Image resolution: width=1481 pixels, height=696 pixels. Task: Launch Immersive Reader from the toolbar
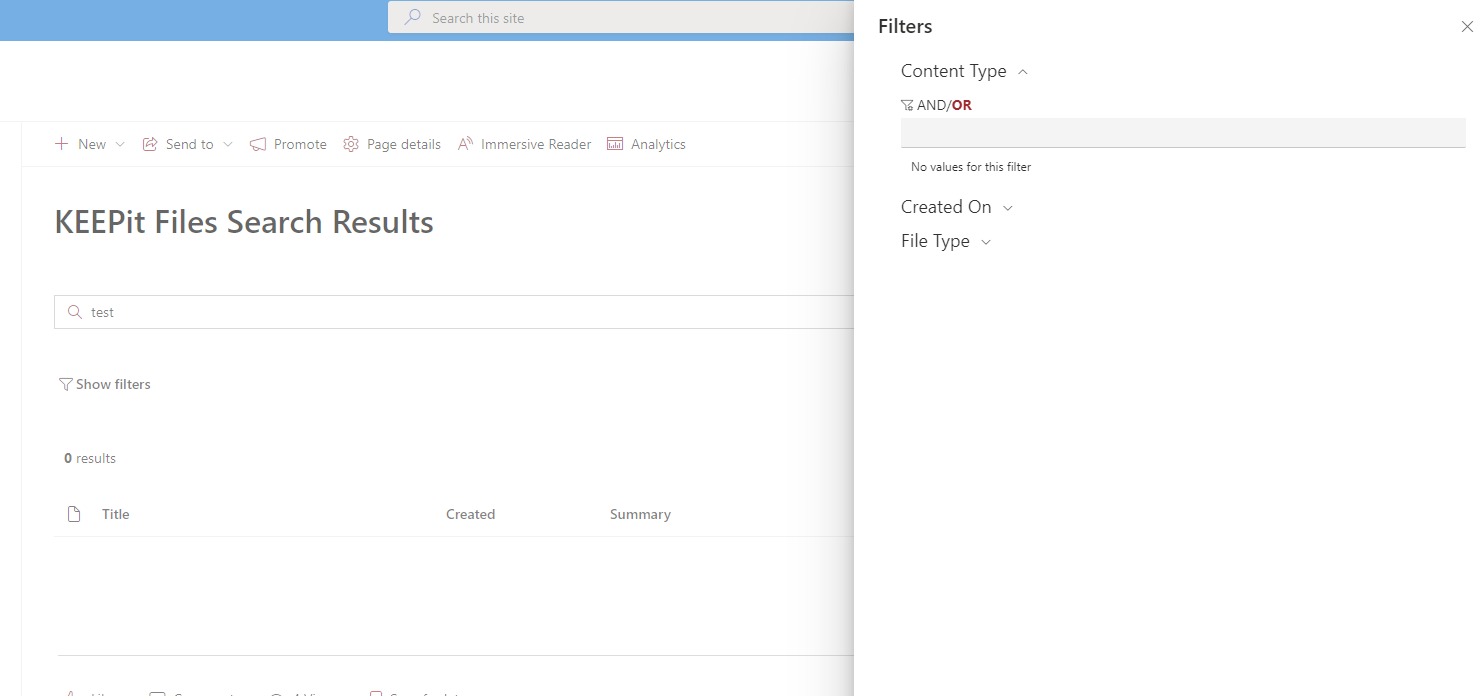point(464,143)
